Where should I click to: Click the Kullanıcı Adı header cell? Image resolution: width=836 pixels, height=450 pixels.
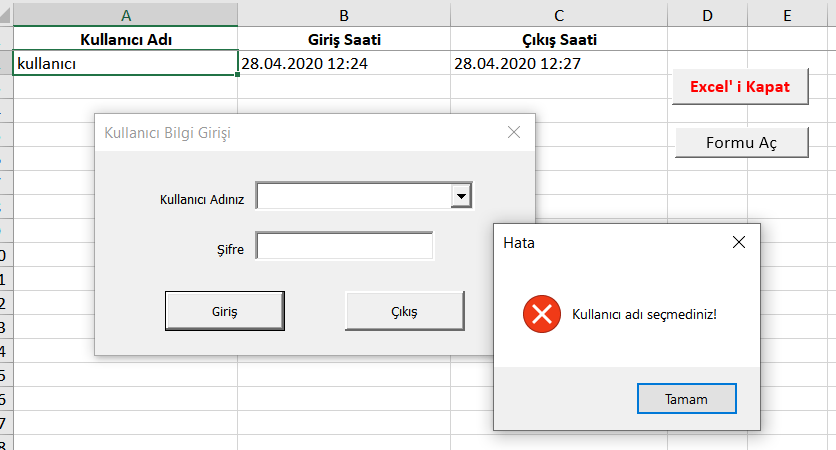pos(125,40)
